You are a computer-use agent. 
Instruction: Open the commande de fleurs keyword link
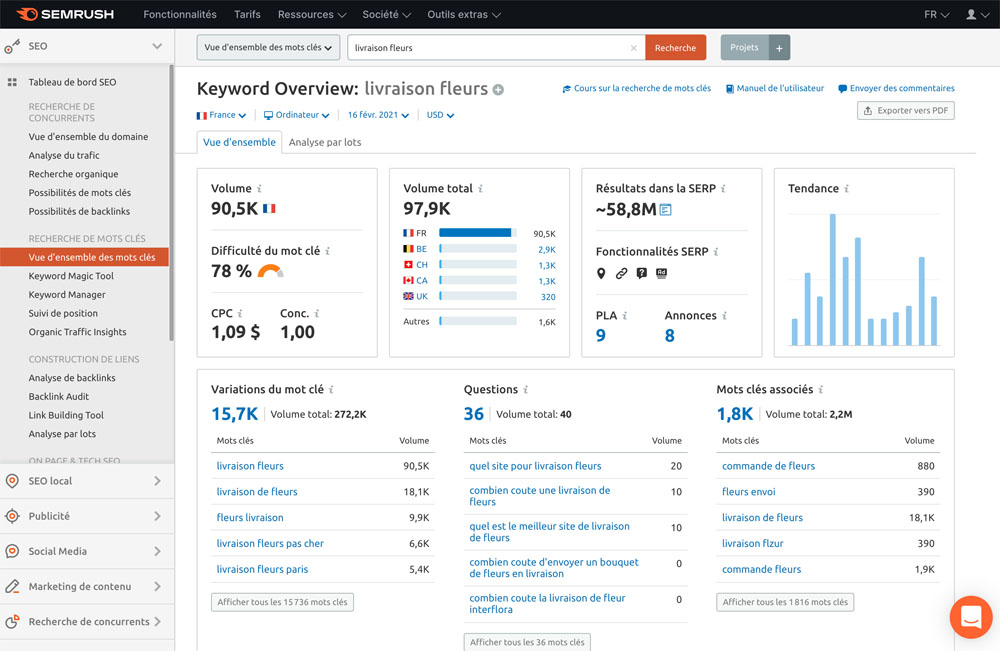(x=768, y=466)
